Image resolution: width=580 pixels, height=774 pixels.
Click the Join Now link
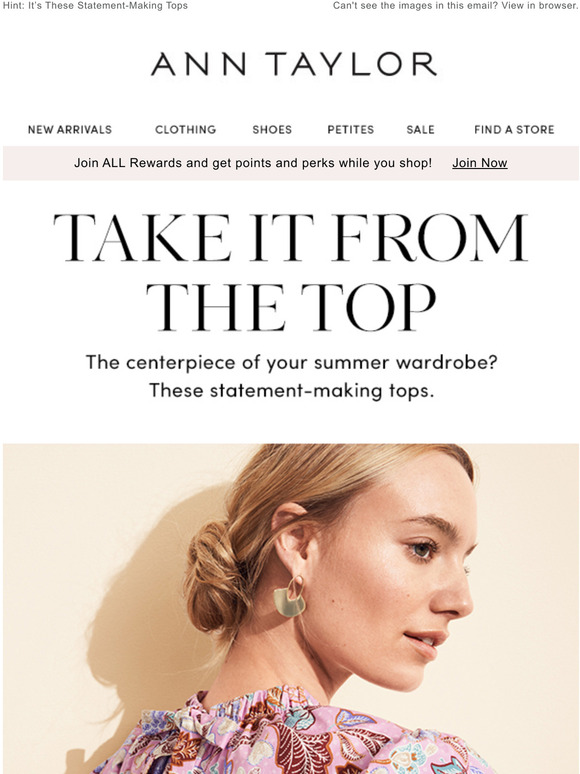click(480, 163)
